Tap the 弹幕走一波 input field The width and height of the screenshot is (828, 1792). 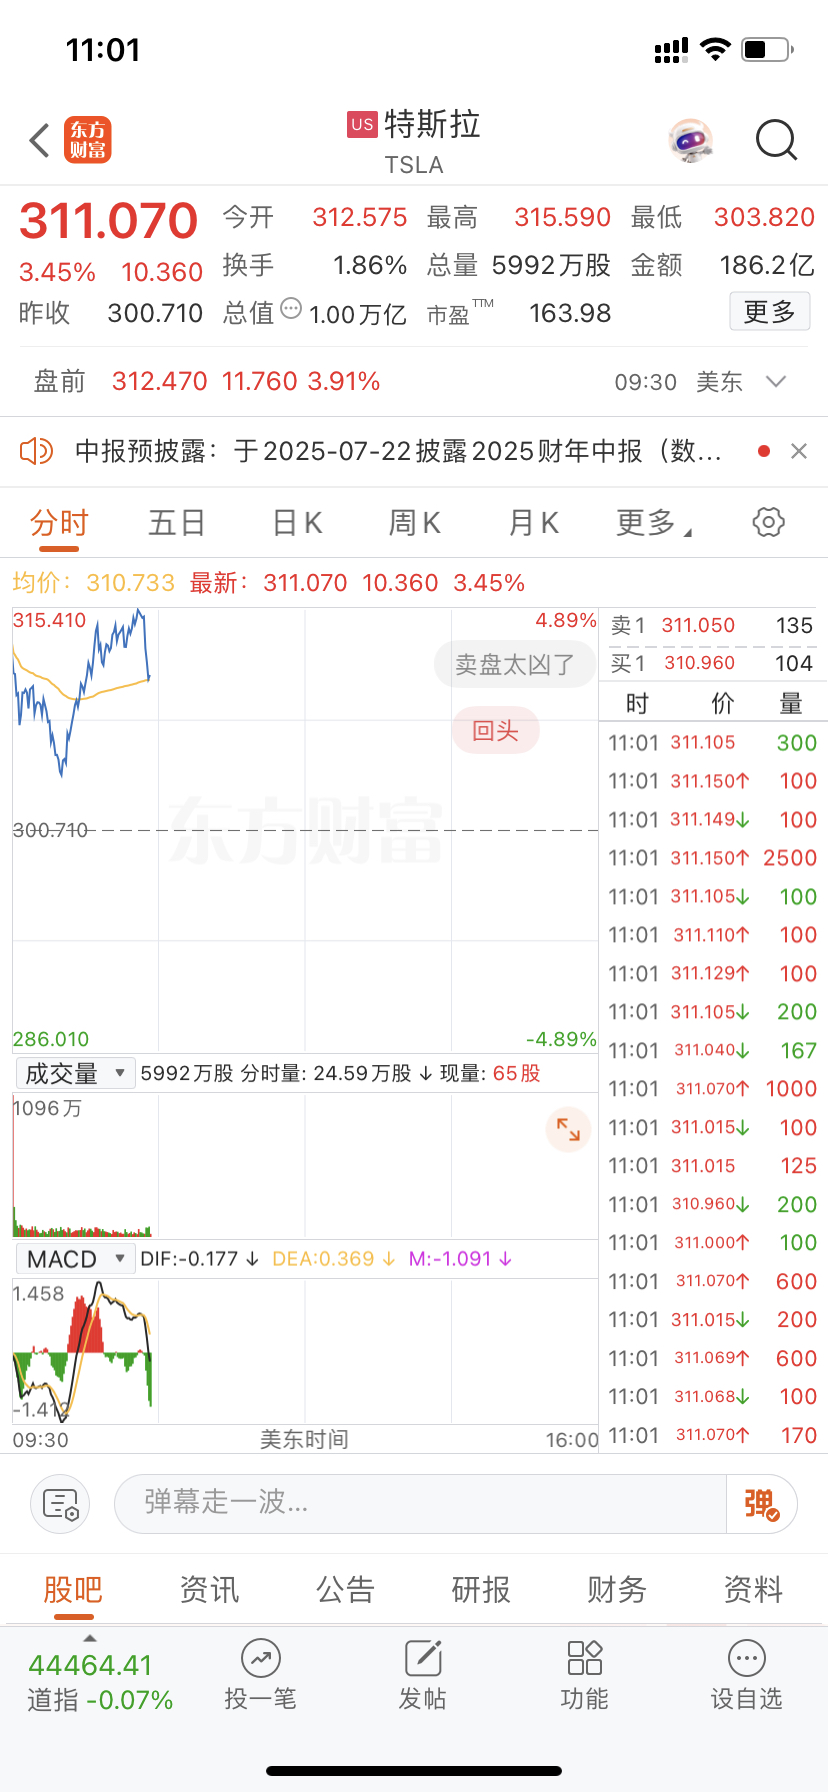420,1503
